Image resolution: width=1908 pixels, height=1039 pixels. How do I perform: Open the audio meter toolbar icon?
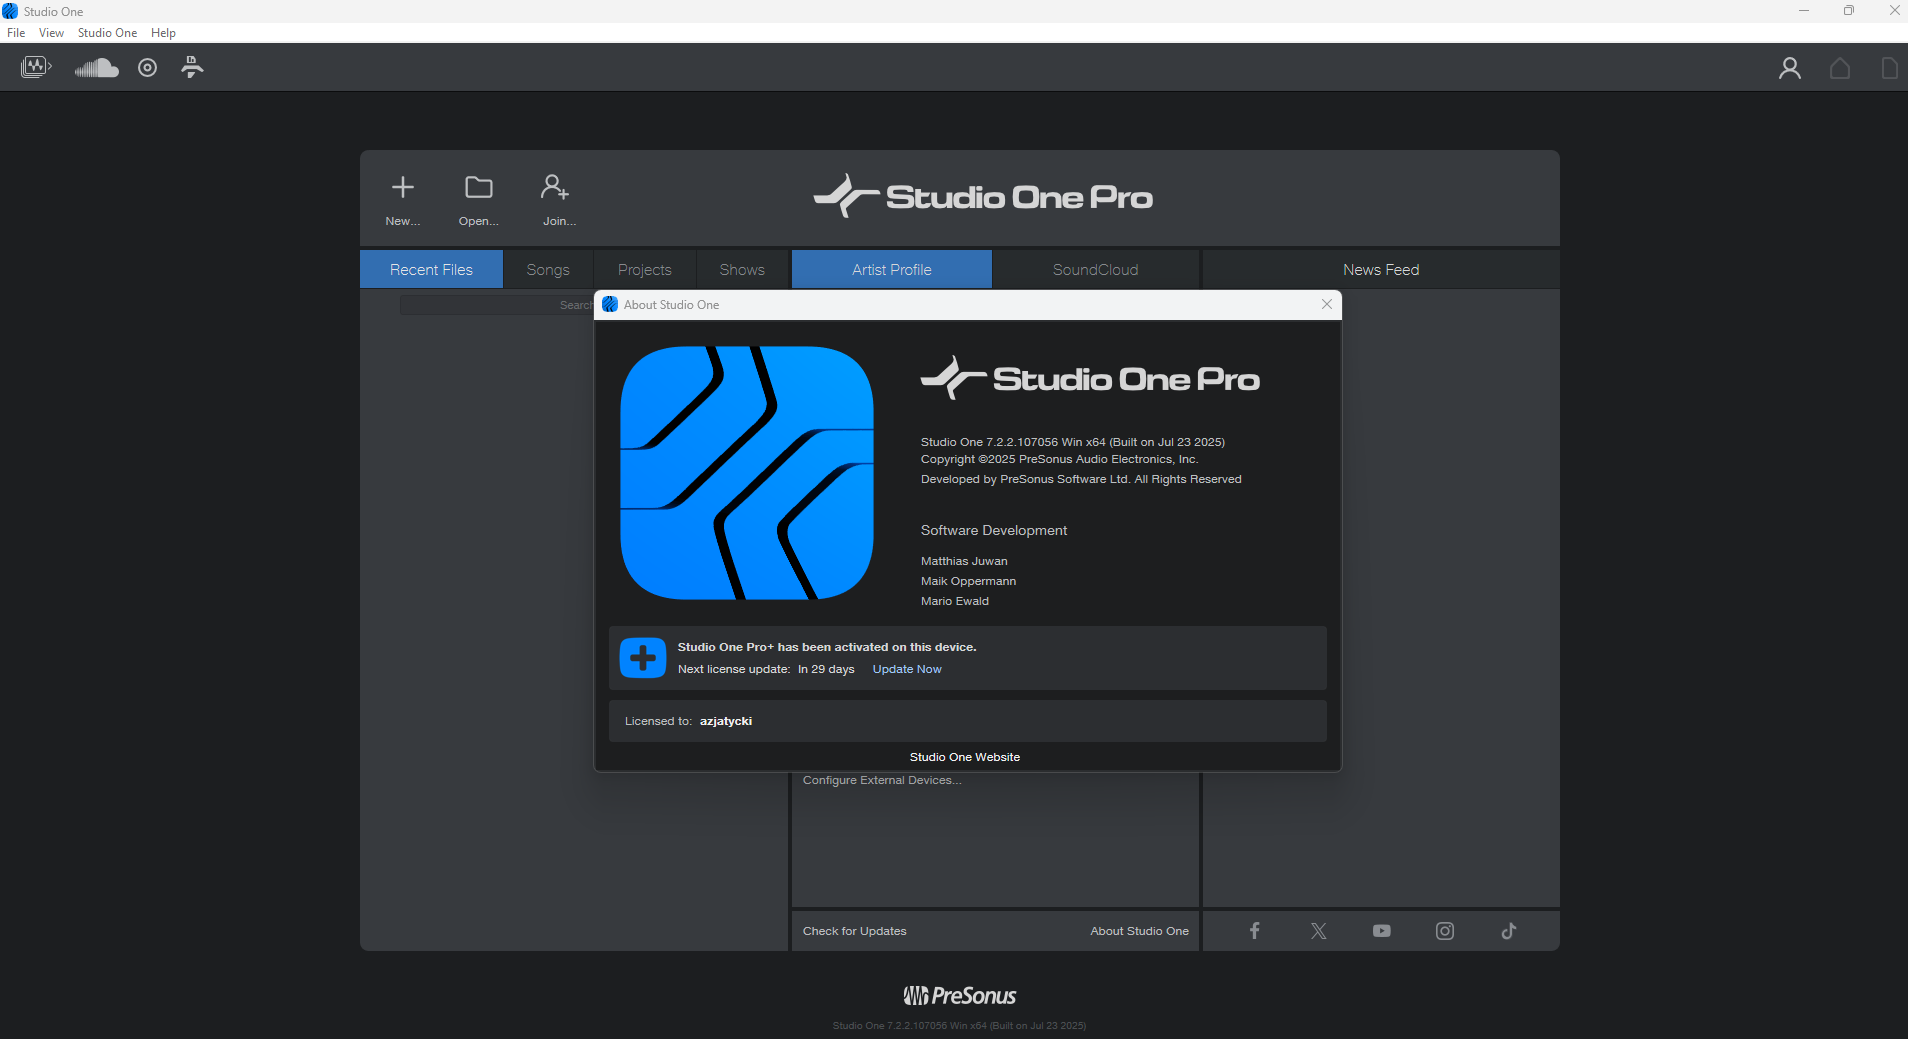coord(36,67)
